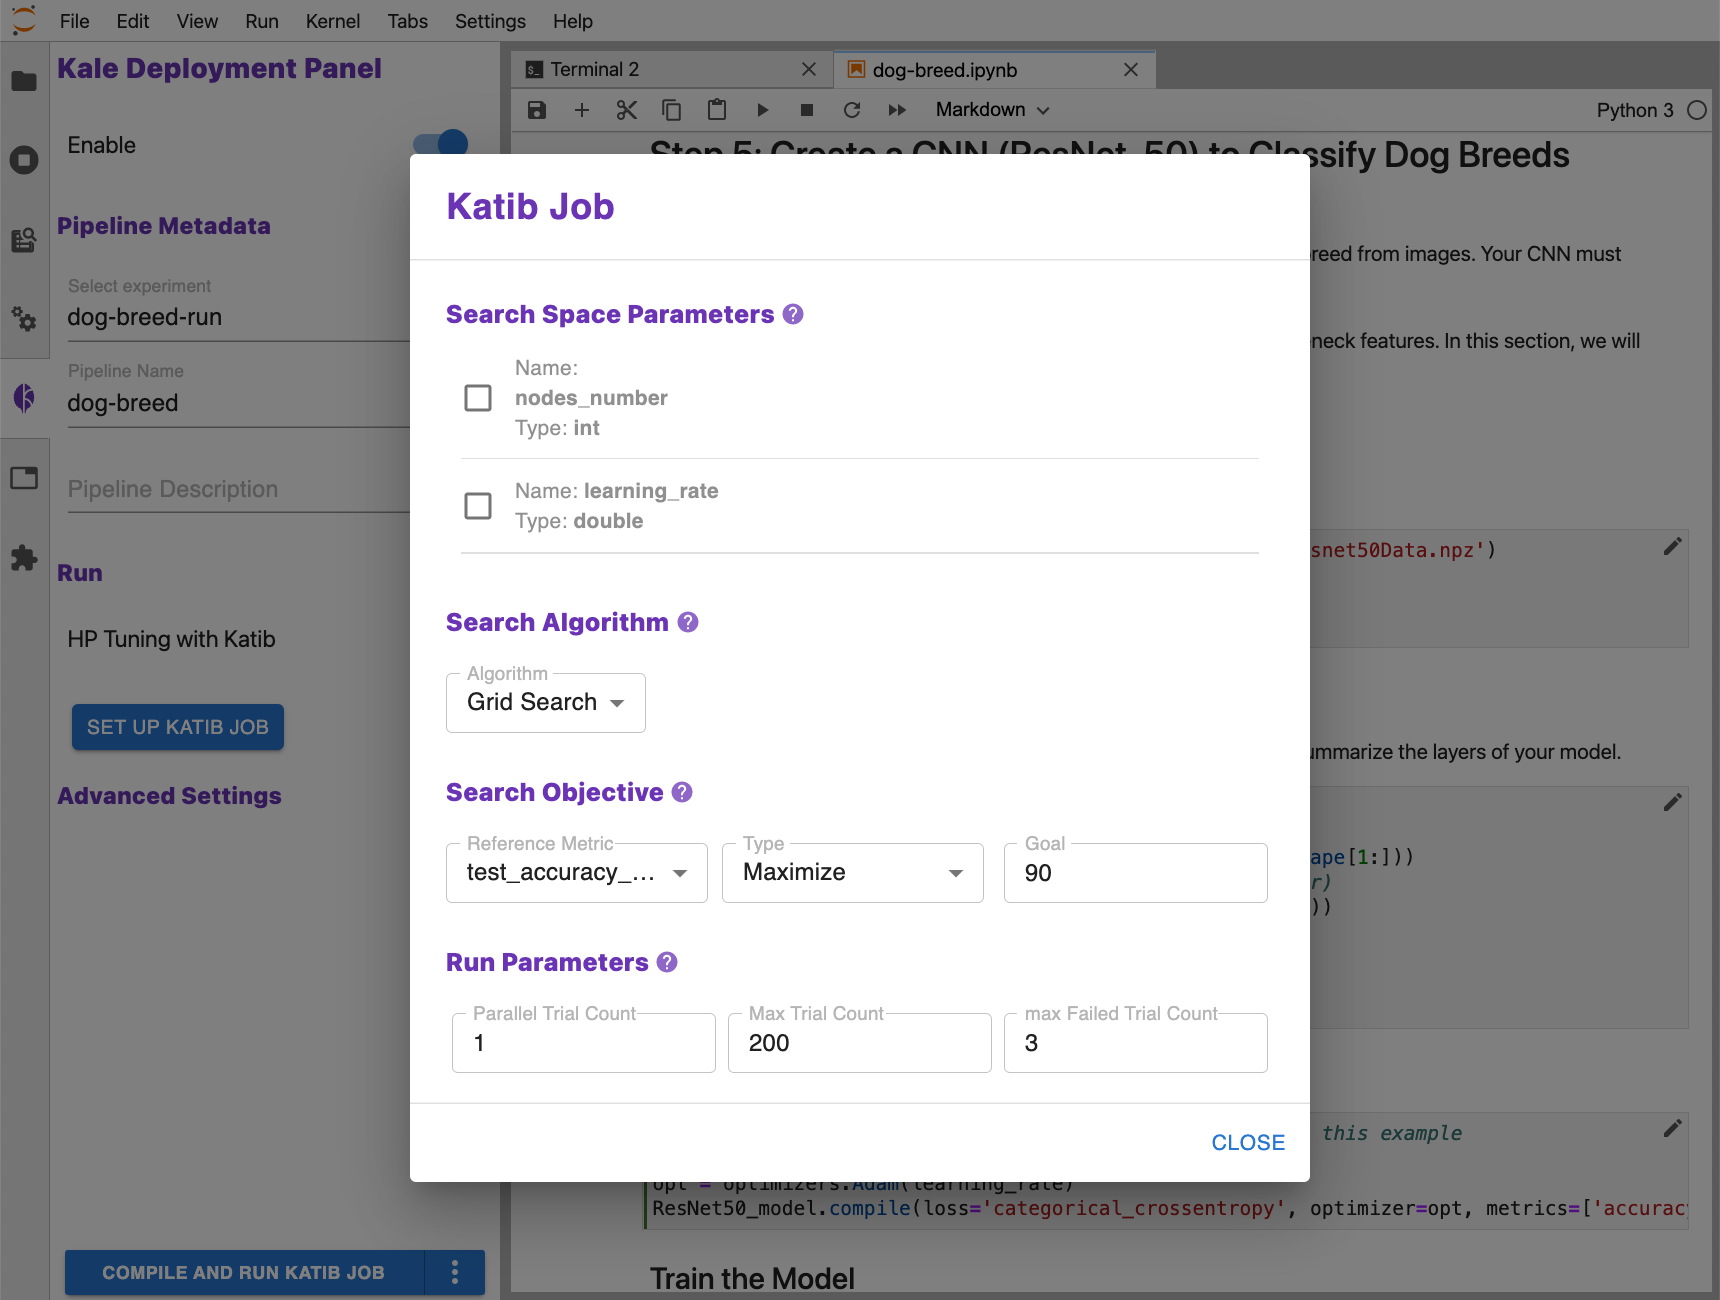
Task: Open the Markdown cell type dropdown
Action: point(992,110)
